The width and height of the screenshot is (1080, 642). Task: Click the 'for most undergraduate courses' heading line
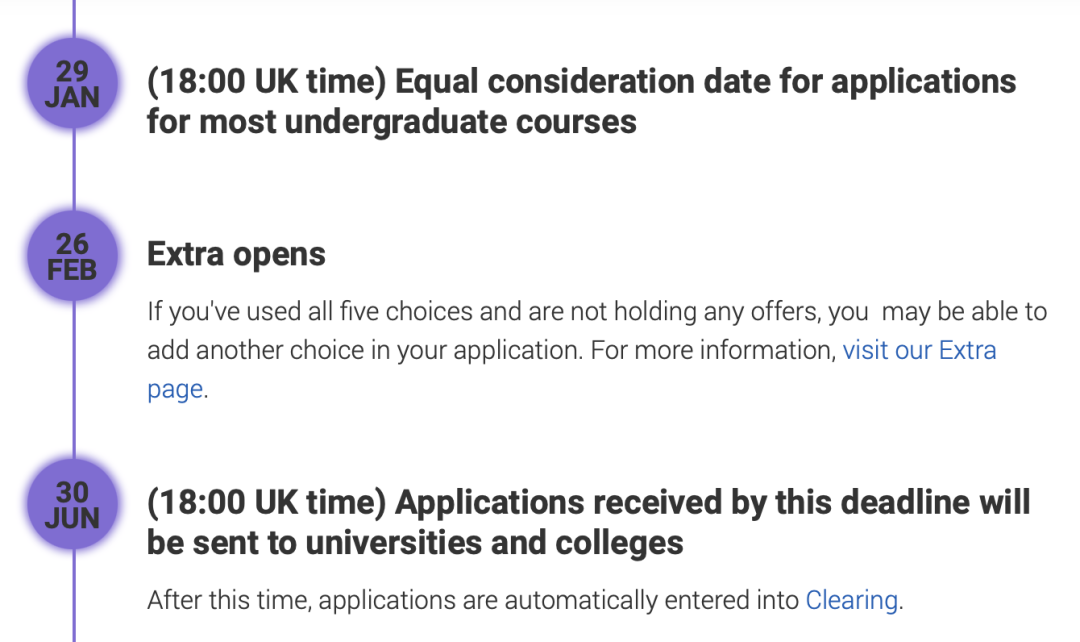coord(392,122)
